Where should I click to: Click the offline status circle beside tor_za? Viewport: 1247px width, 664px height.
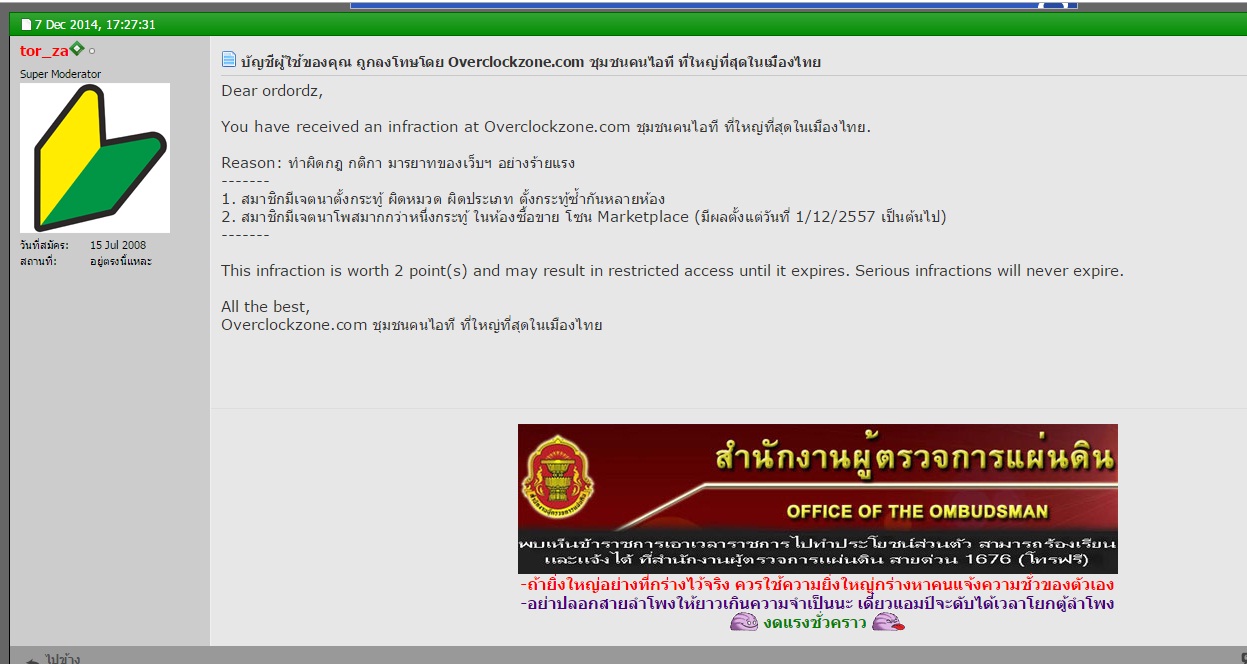click(92, 51)
